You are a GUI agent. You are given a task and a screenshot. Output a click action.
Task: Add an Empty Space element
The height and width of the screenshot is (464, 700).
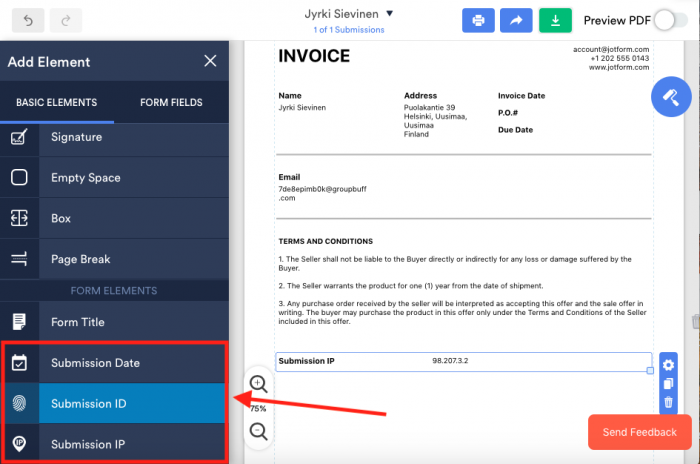pyautogui.click(x=114, y=177)
